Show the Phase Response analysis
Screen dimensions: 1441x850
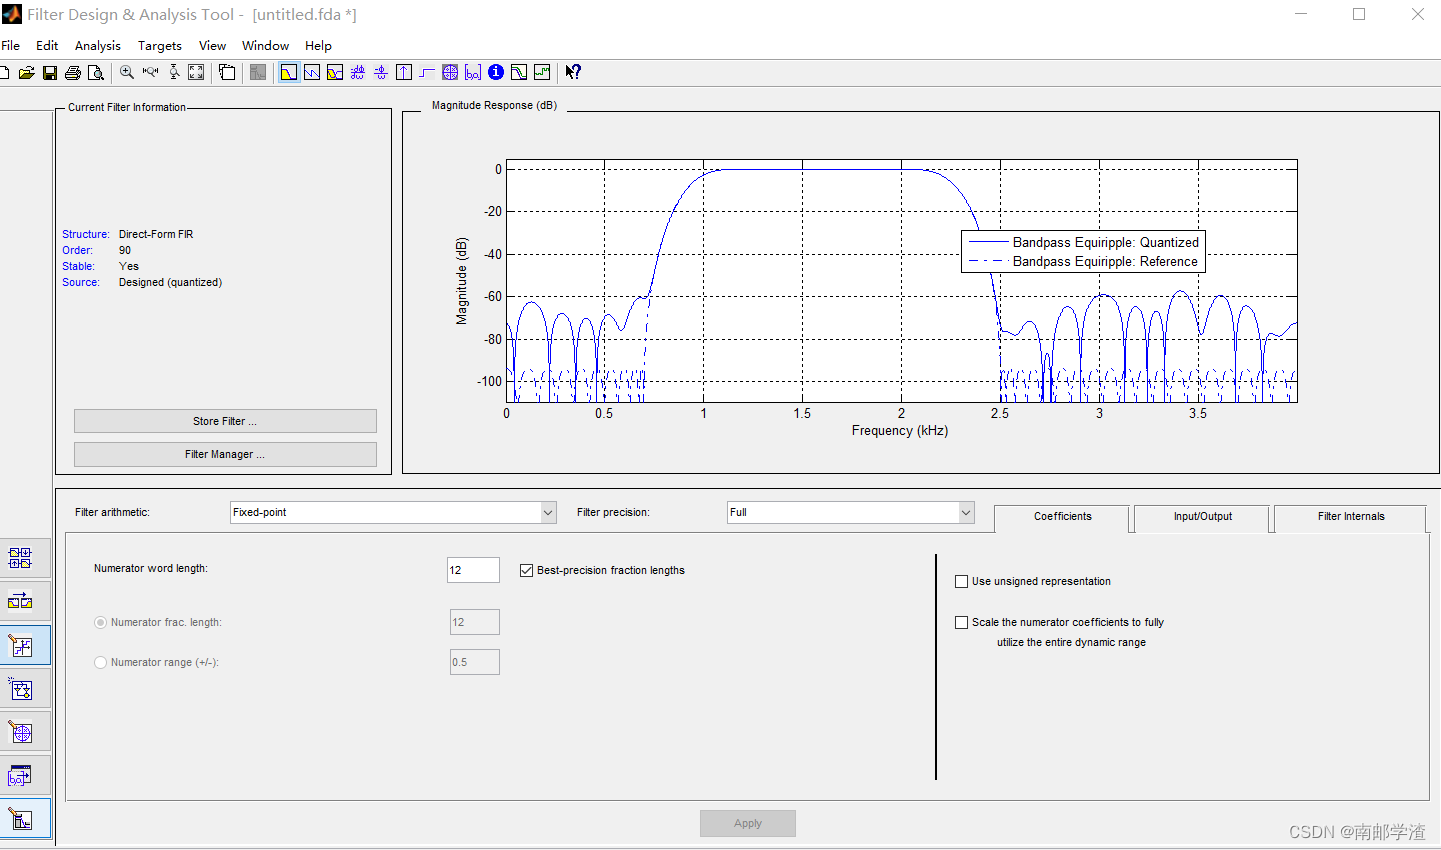pyautogui.click(x=312, y=72)
